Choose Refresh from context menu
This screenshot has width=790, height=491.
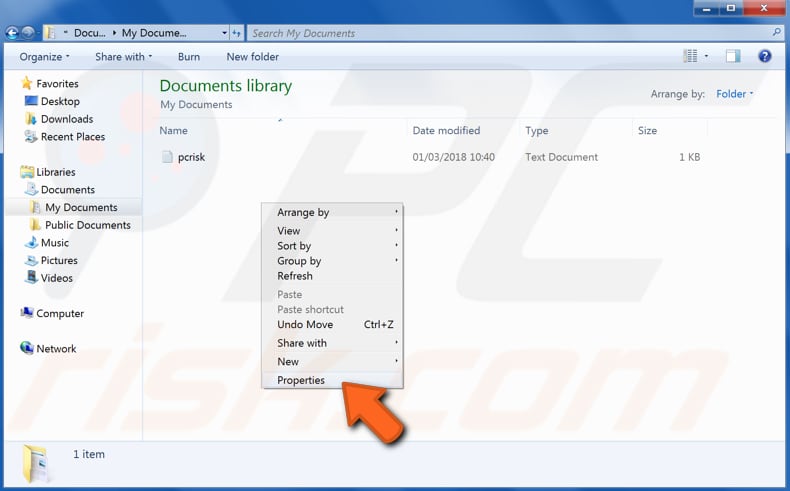click(x=333, y=275)
